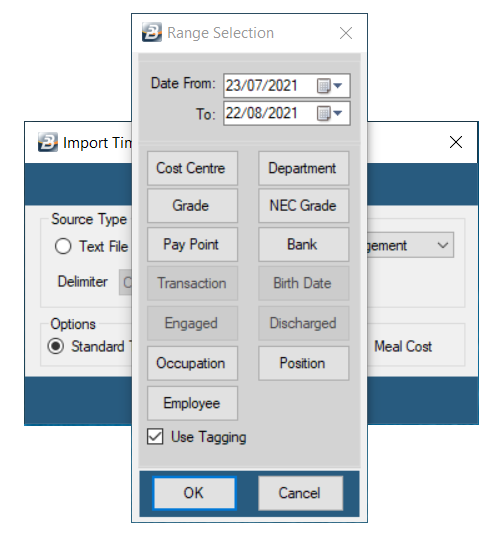The height and width of the screenshot is (534, 494).
Task: Select the Text File radio button
Action: pos(63,246)
